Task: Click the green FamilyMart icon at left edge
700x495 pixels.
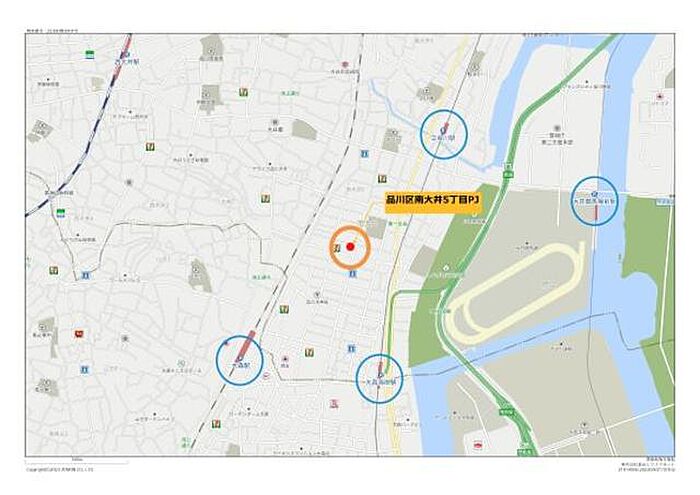Action: pos(61,212)
